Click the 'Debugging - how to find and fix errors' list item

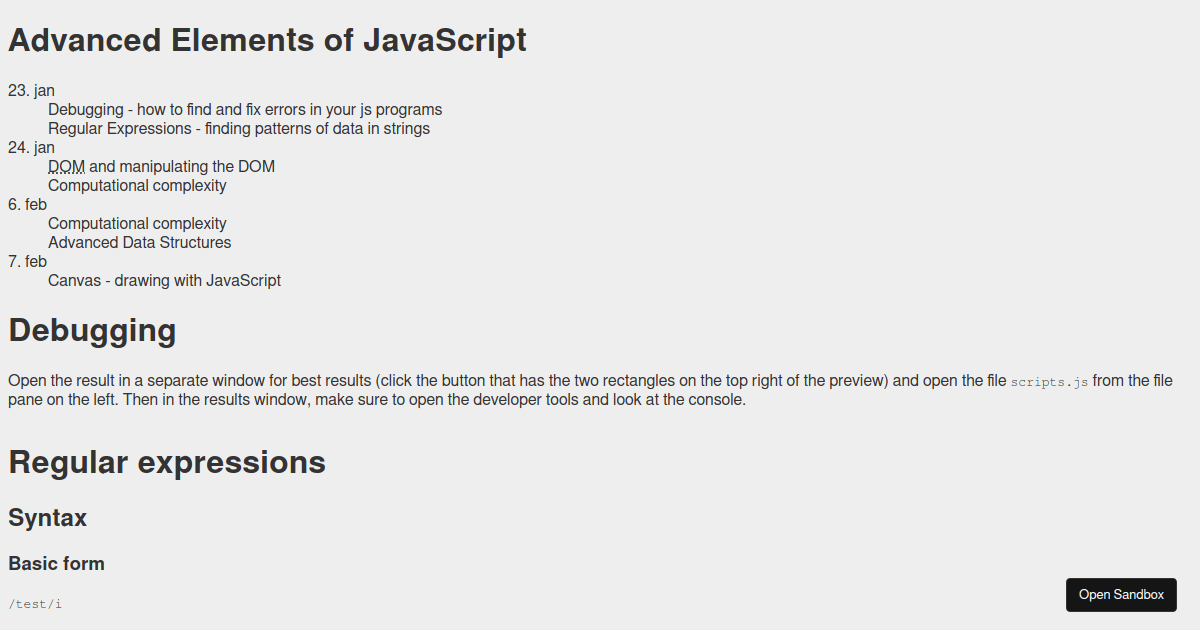245,110
